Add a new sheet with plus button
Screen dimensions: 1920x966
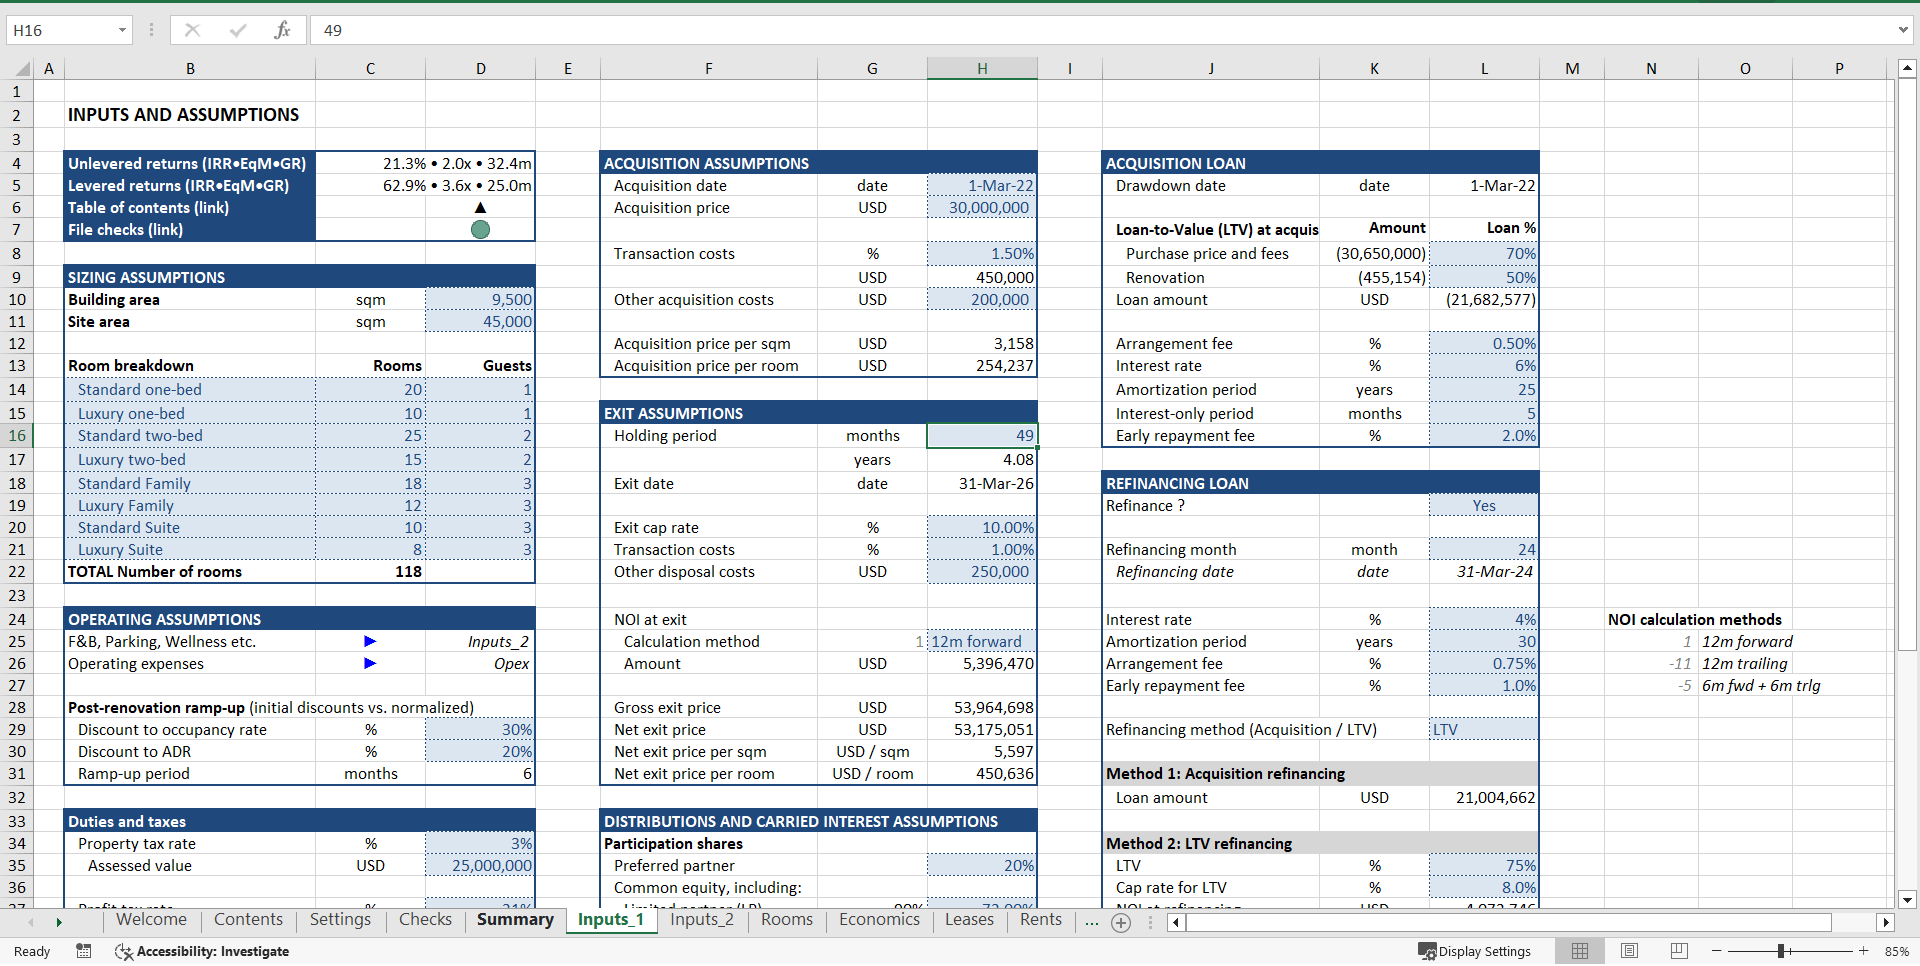click(x=1121, y=923)
